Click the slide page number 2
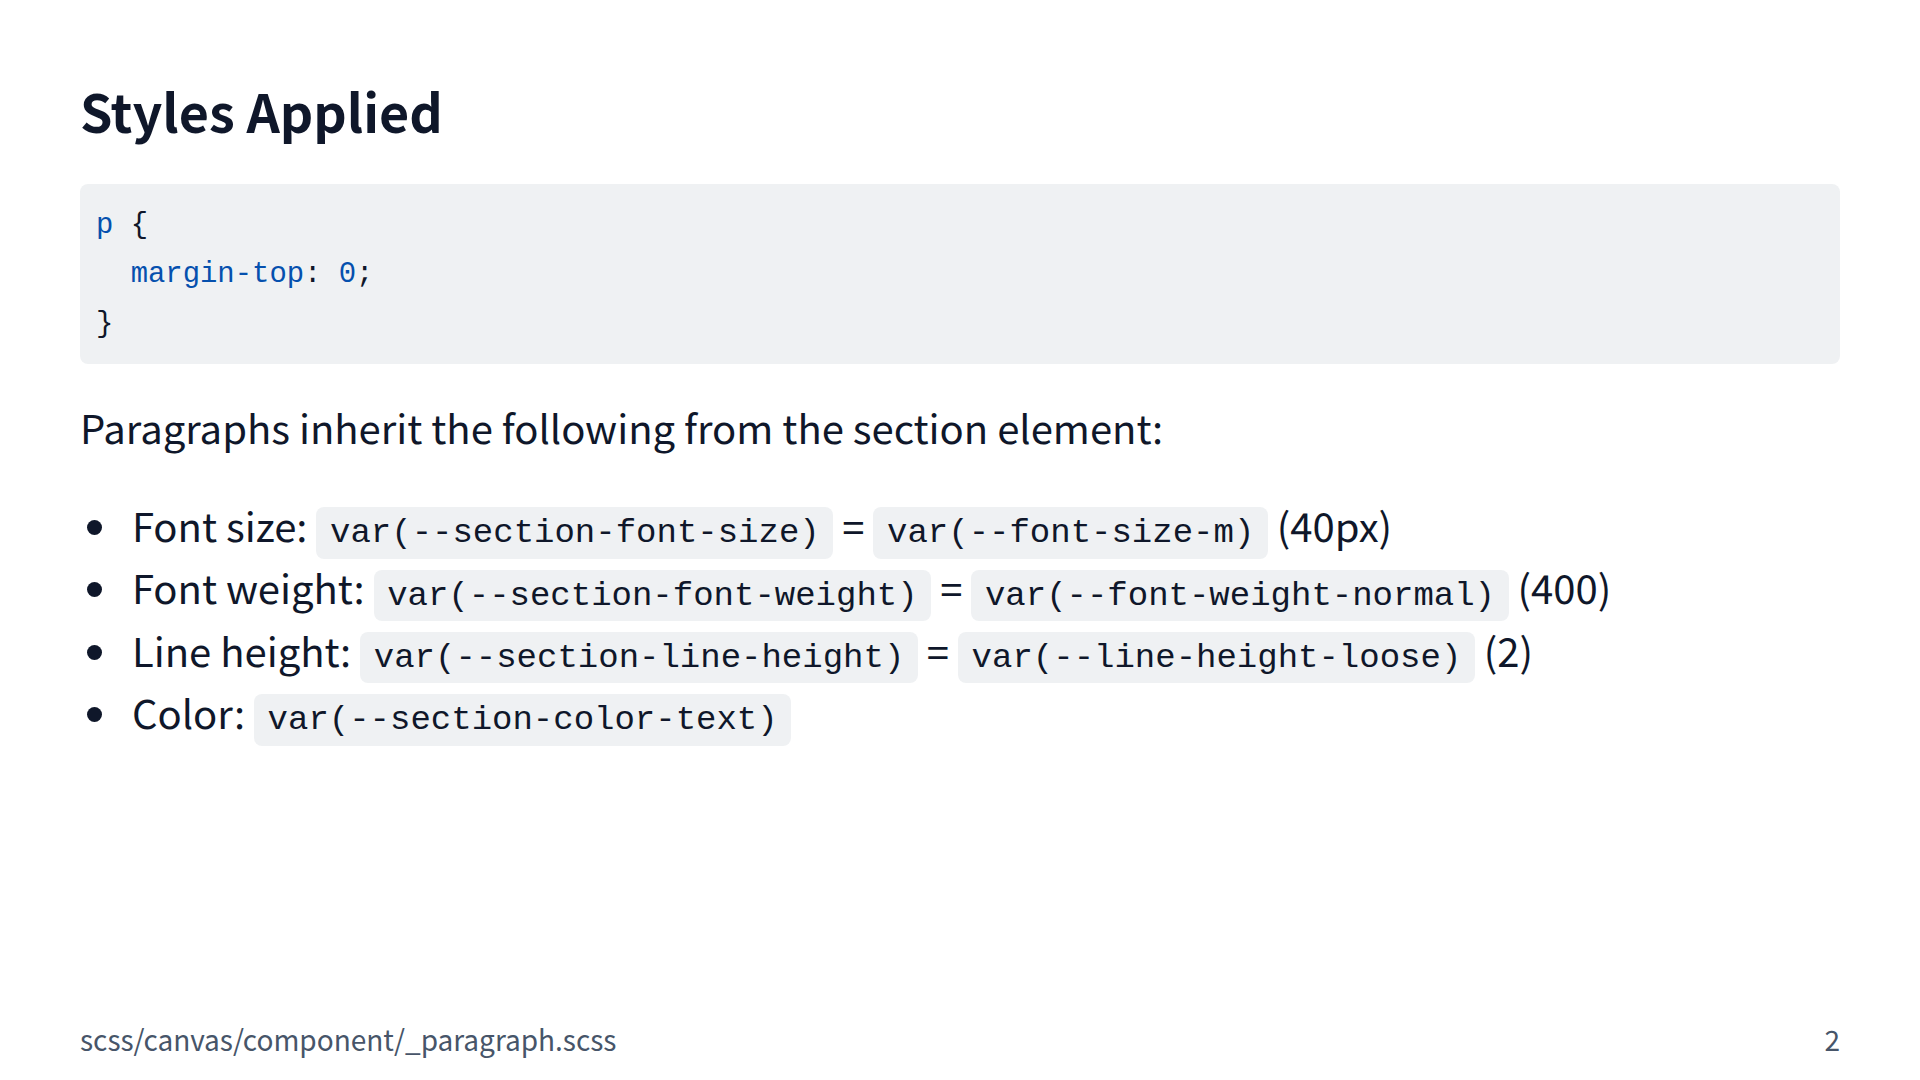 [x=1831, y=1041]
